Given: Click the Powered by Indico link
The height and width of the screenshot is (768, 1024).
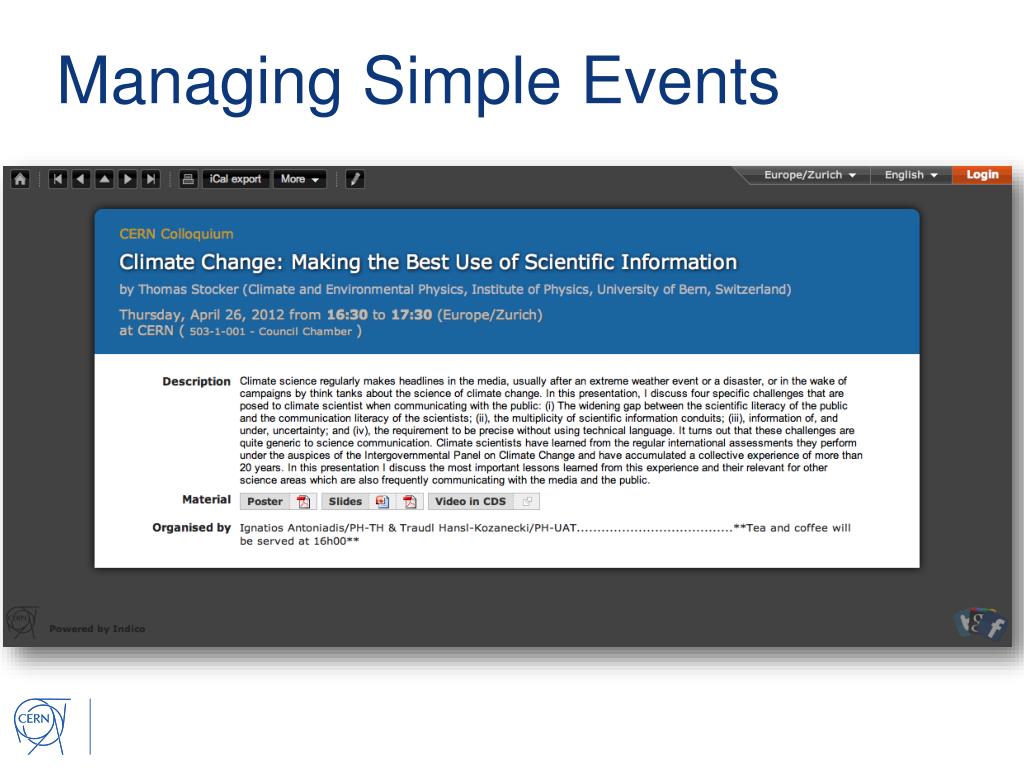Looking at the screenshot, I should [x=97, y=628].
